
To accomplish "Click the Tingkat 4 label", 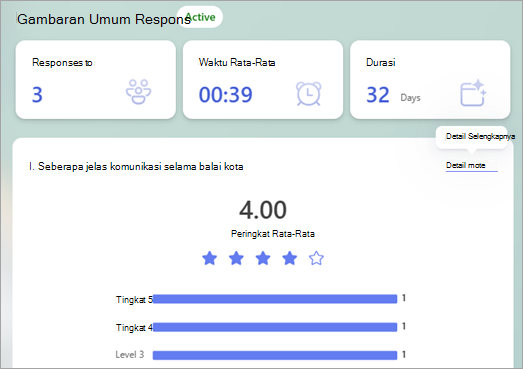I will 134,328.
